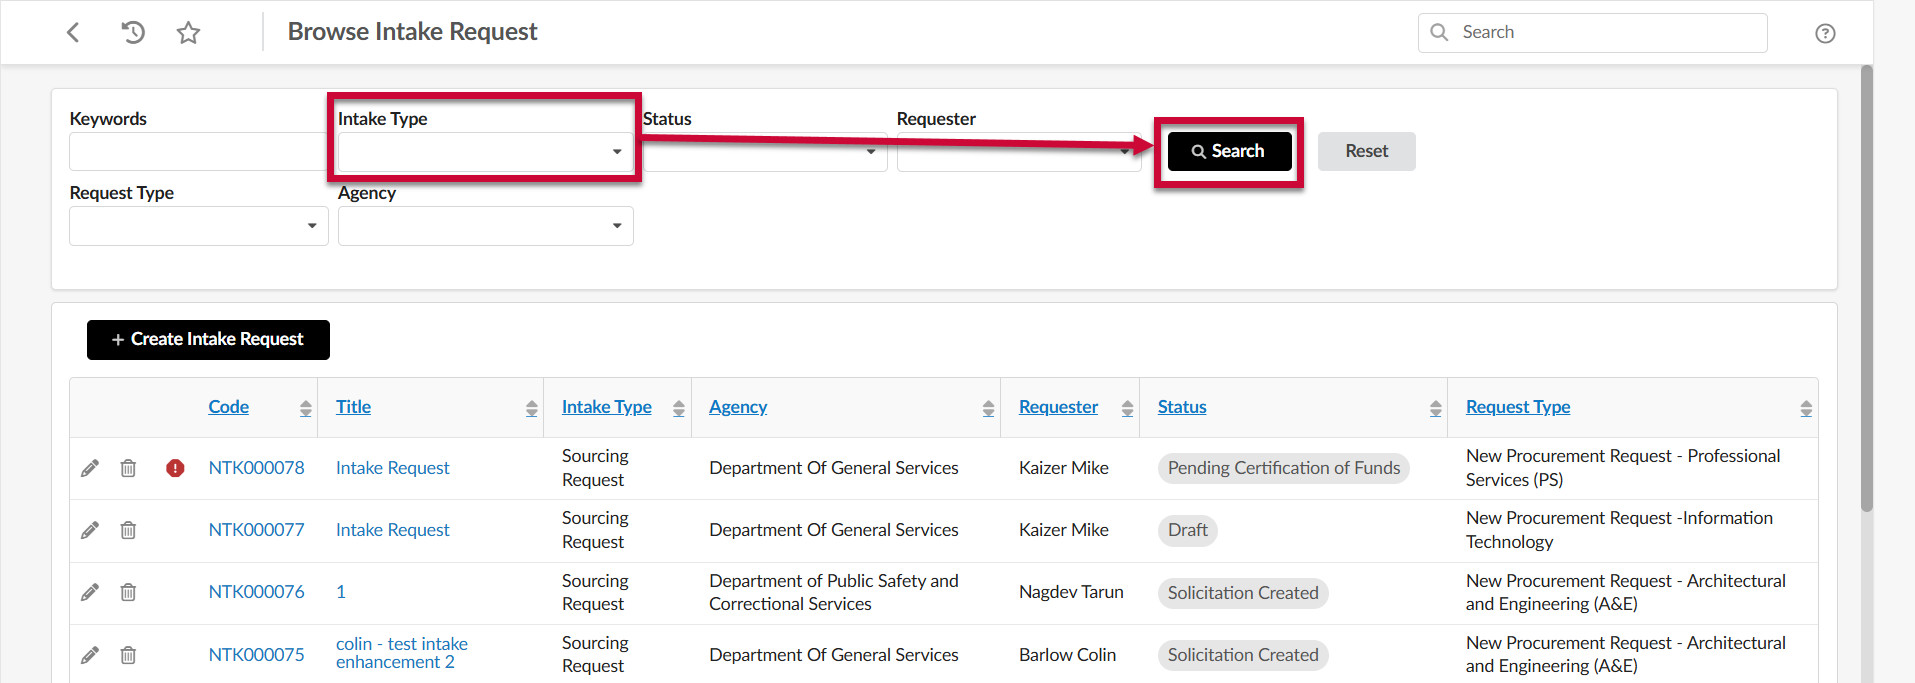
Task: Click the Intake Type column header link
Action: click(606, 407)
